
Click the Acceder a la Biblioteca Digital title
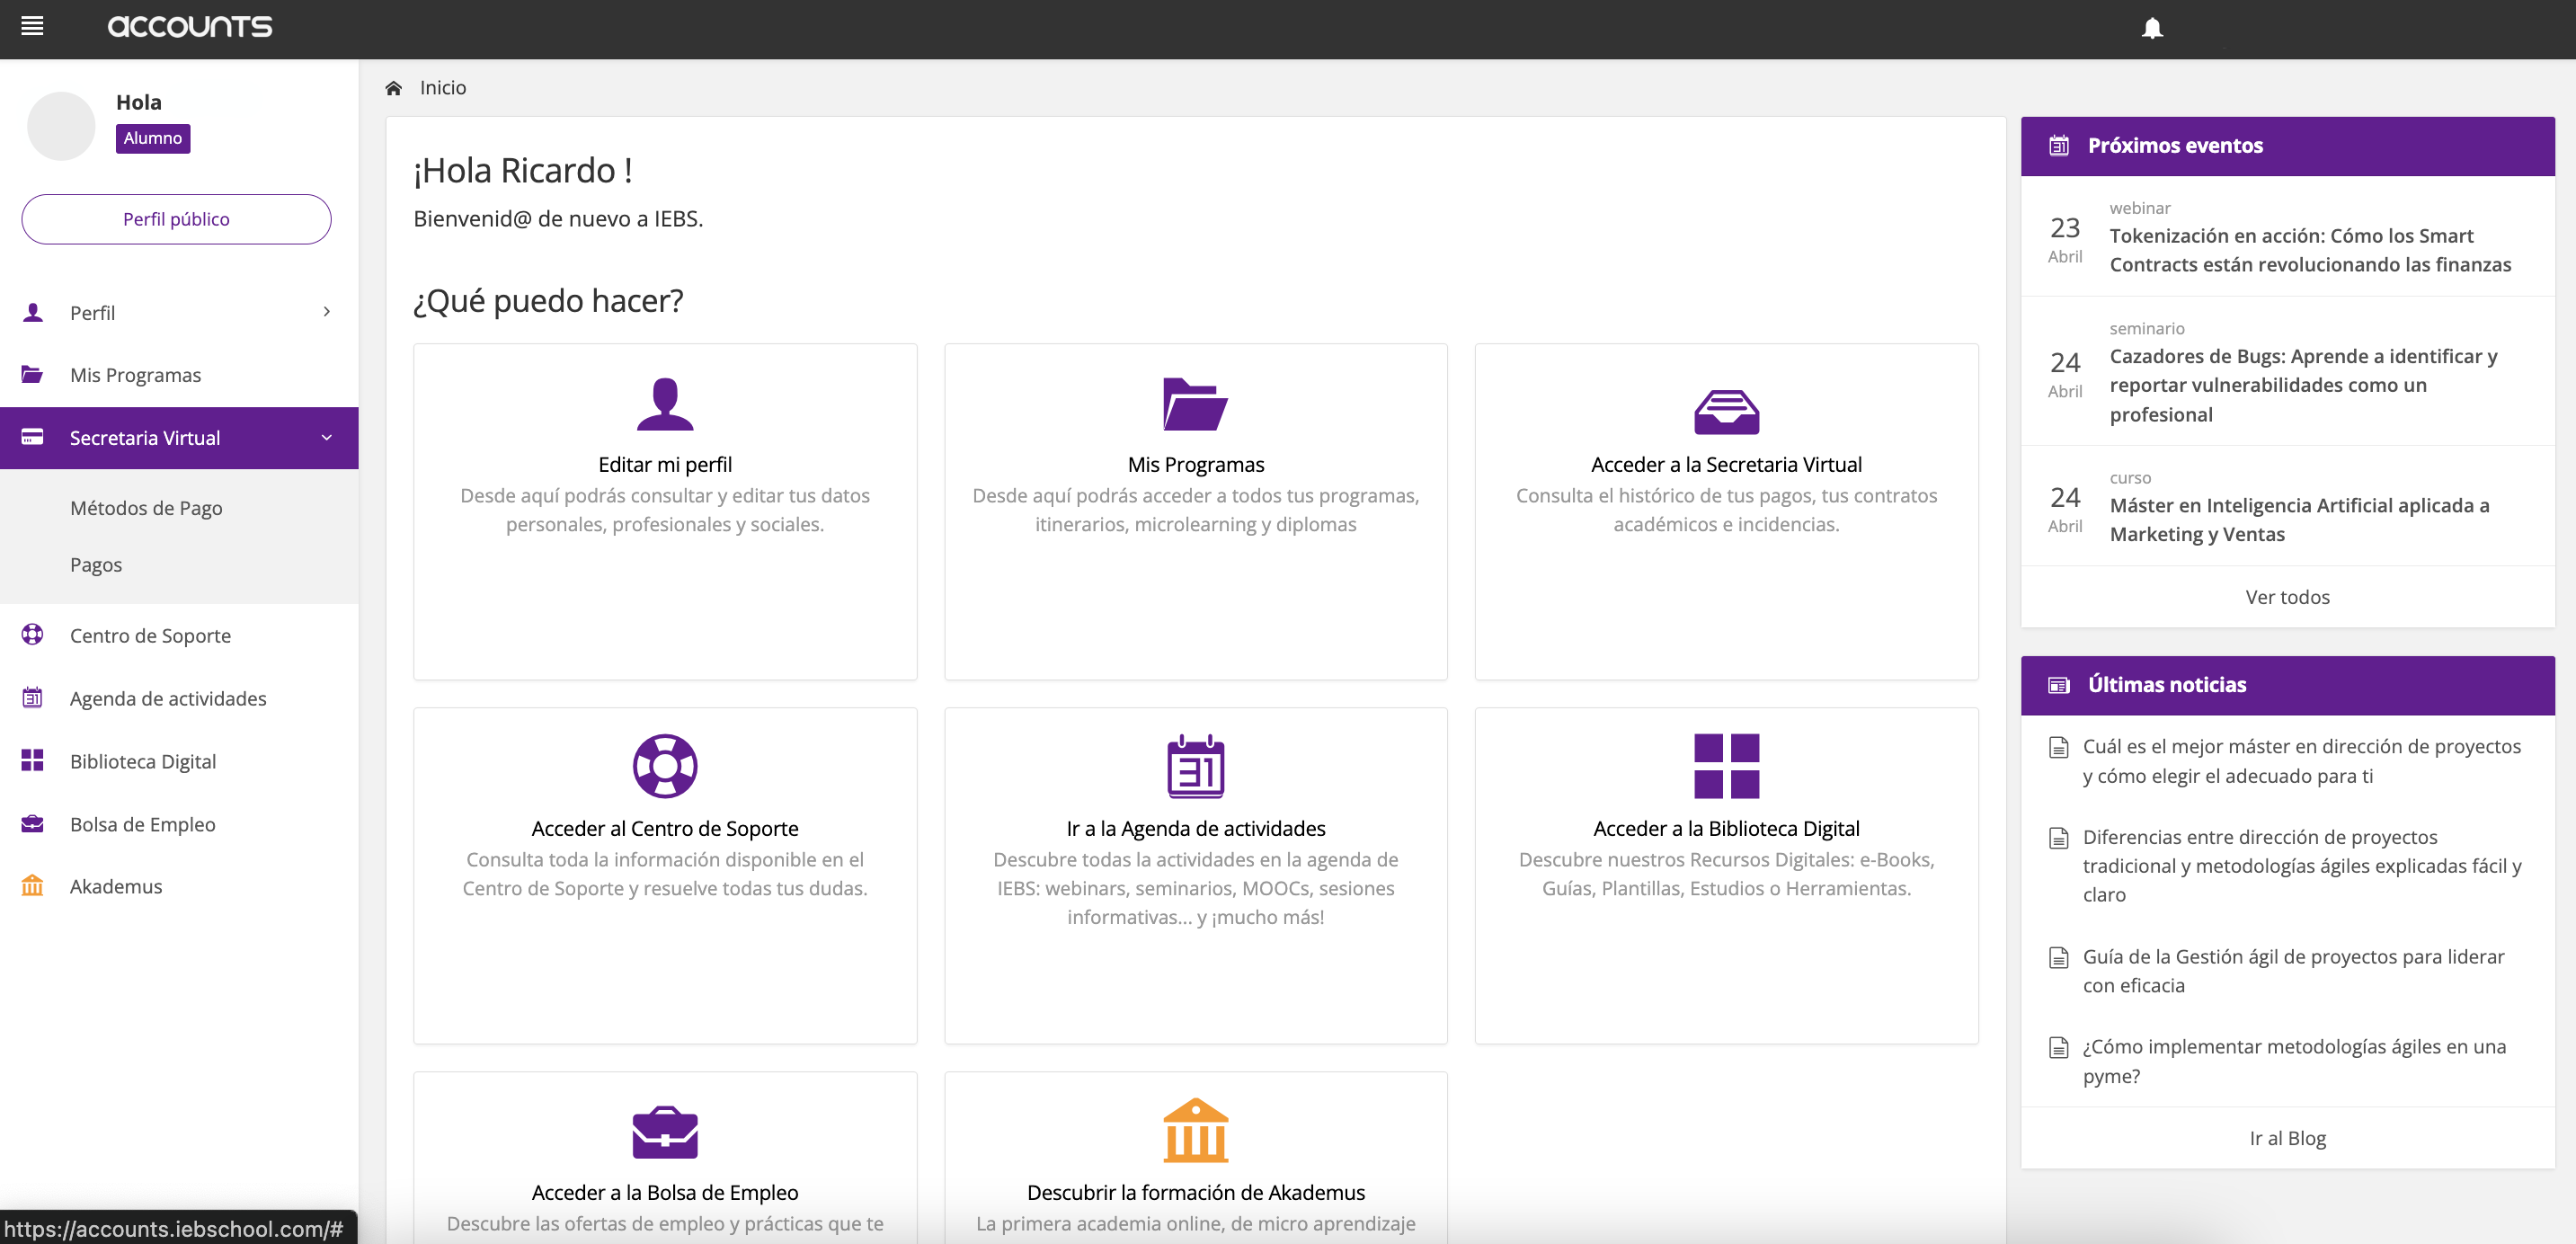tap(1726, 828)
